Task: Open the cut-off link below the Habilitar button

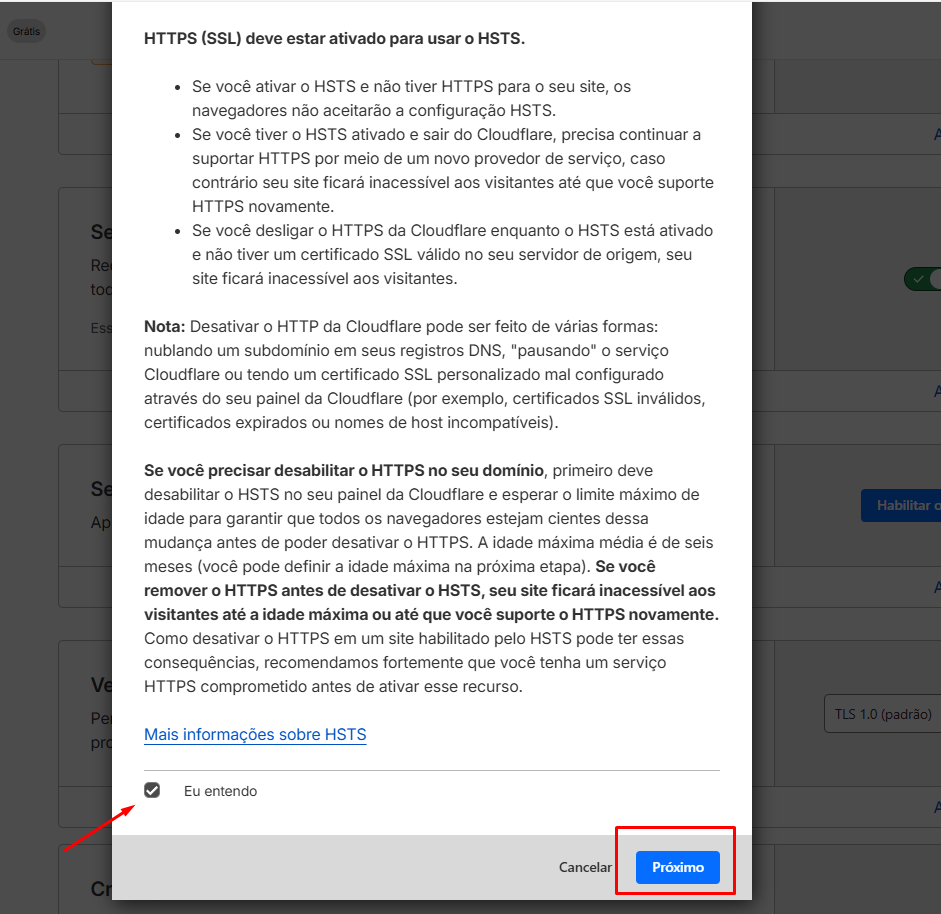Action: 936,587
